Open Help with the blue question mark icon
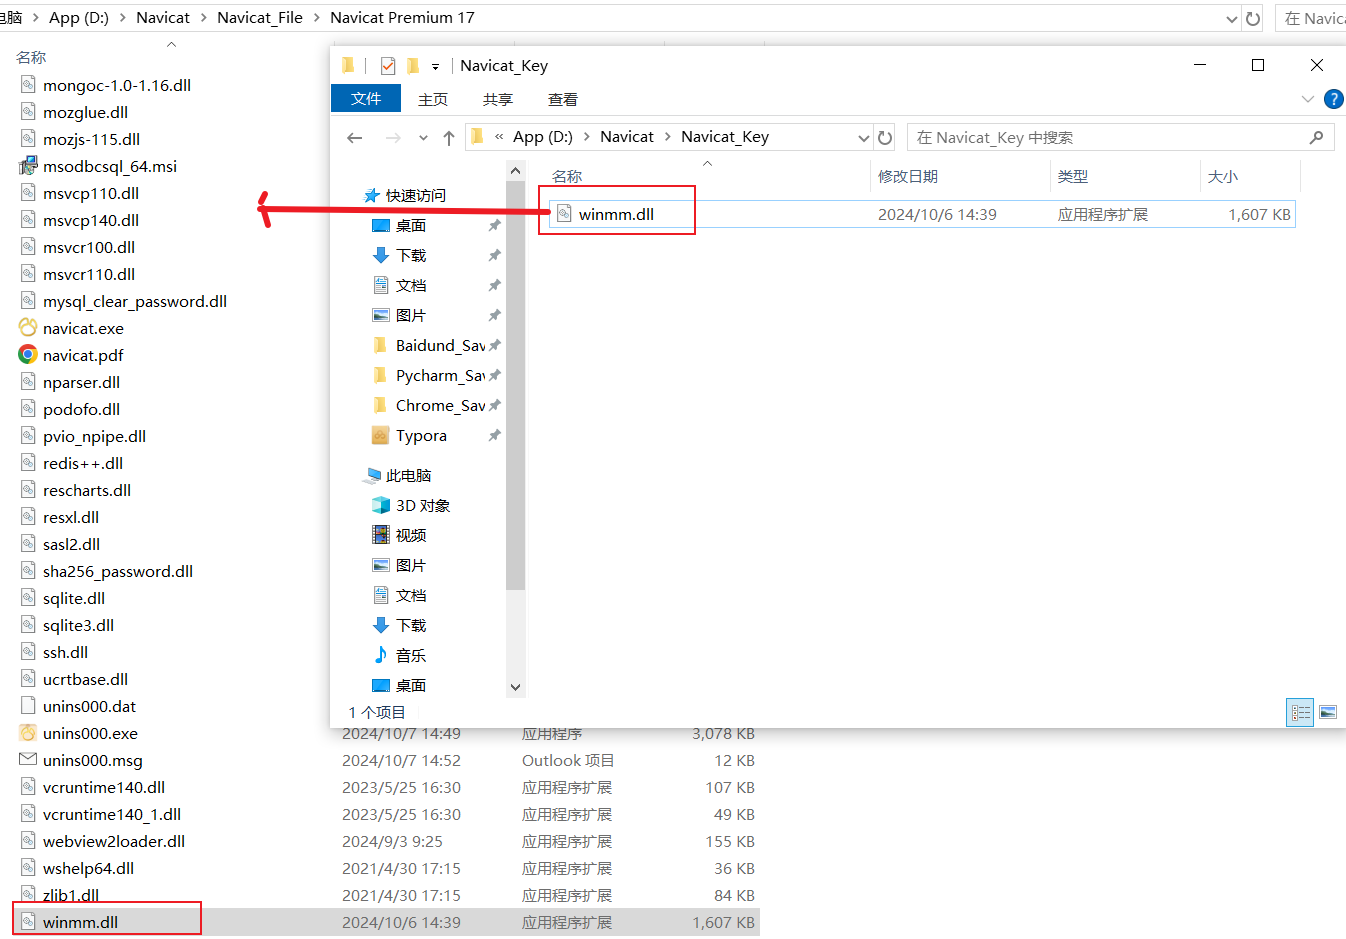The height and width of the screenshot is (939, 1346). coord(1333,99)
